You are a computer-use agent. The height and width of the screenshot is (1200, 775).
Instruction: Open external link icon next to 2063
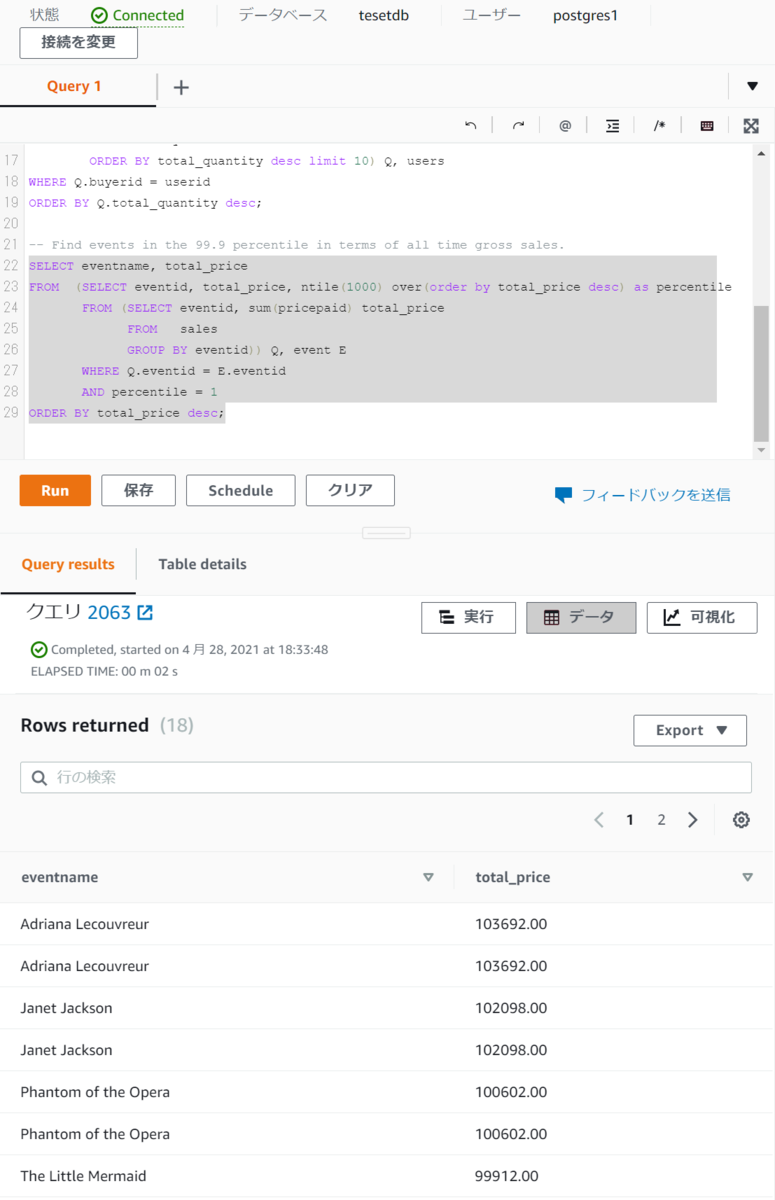pyautogui.click(x=145, y=612)
